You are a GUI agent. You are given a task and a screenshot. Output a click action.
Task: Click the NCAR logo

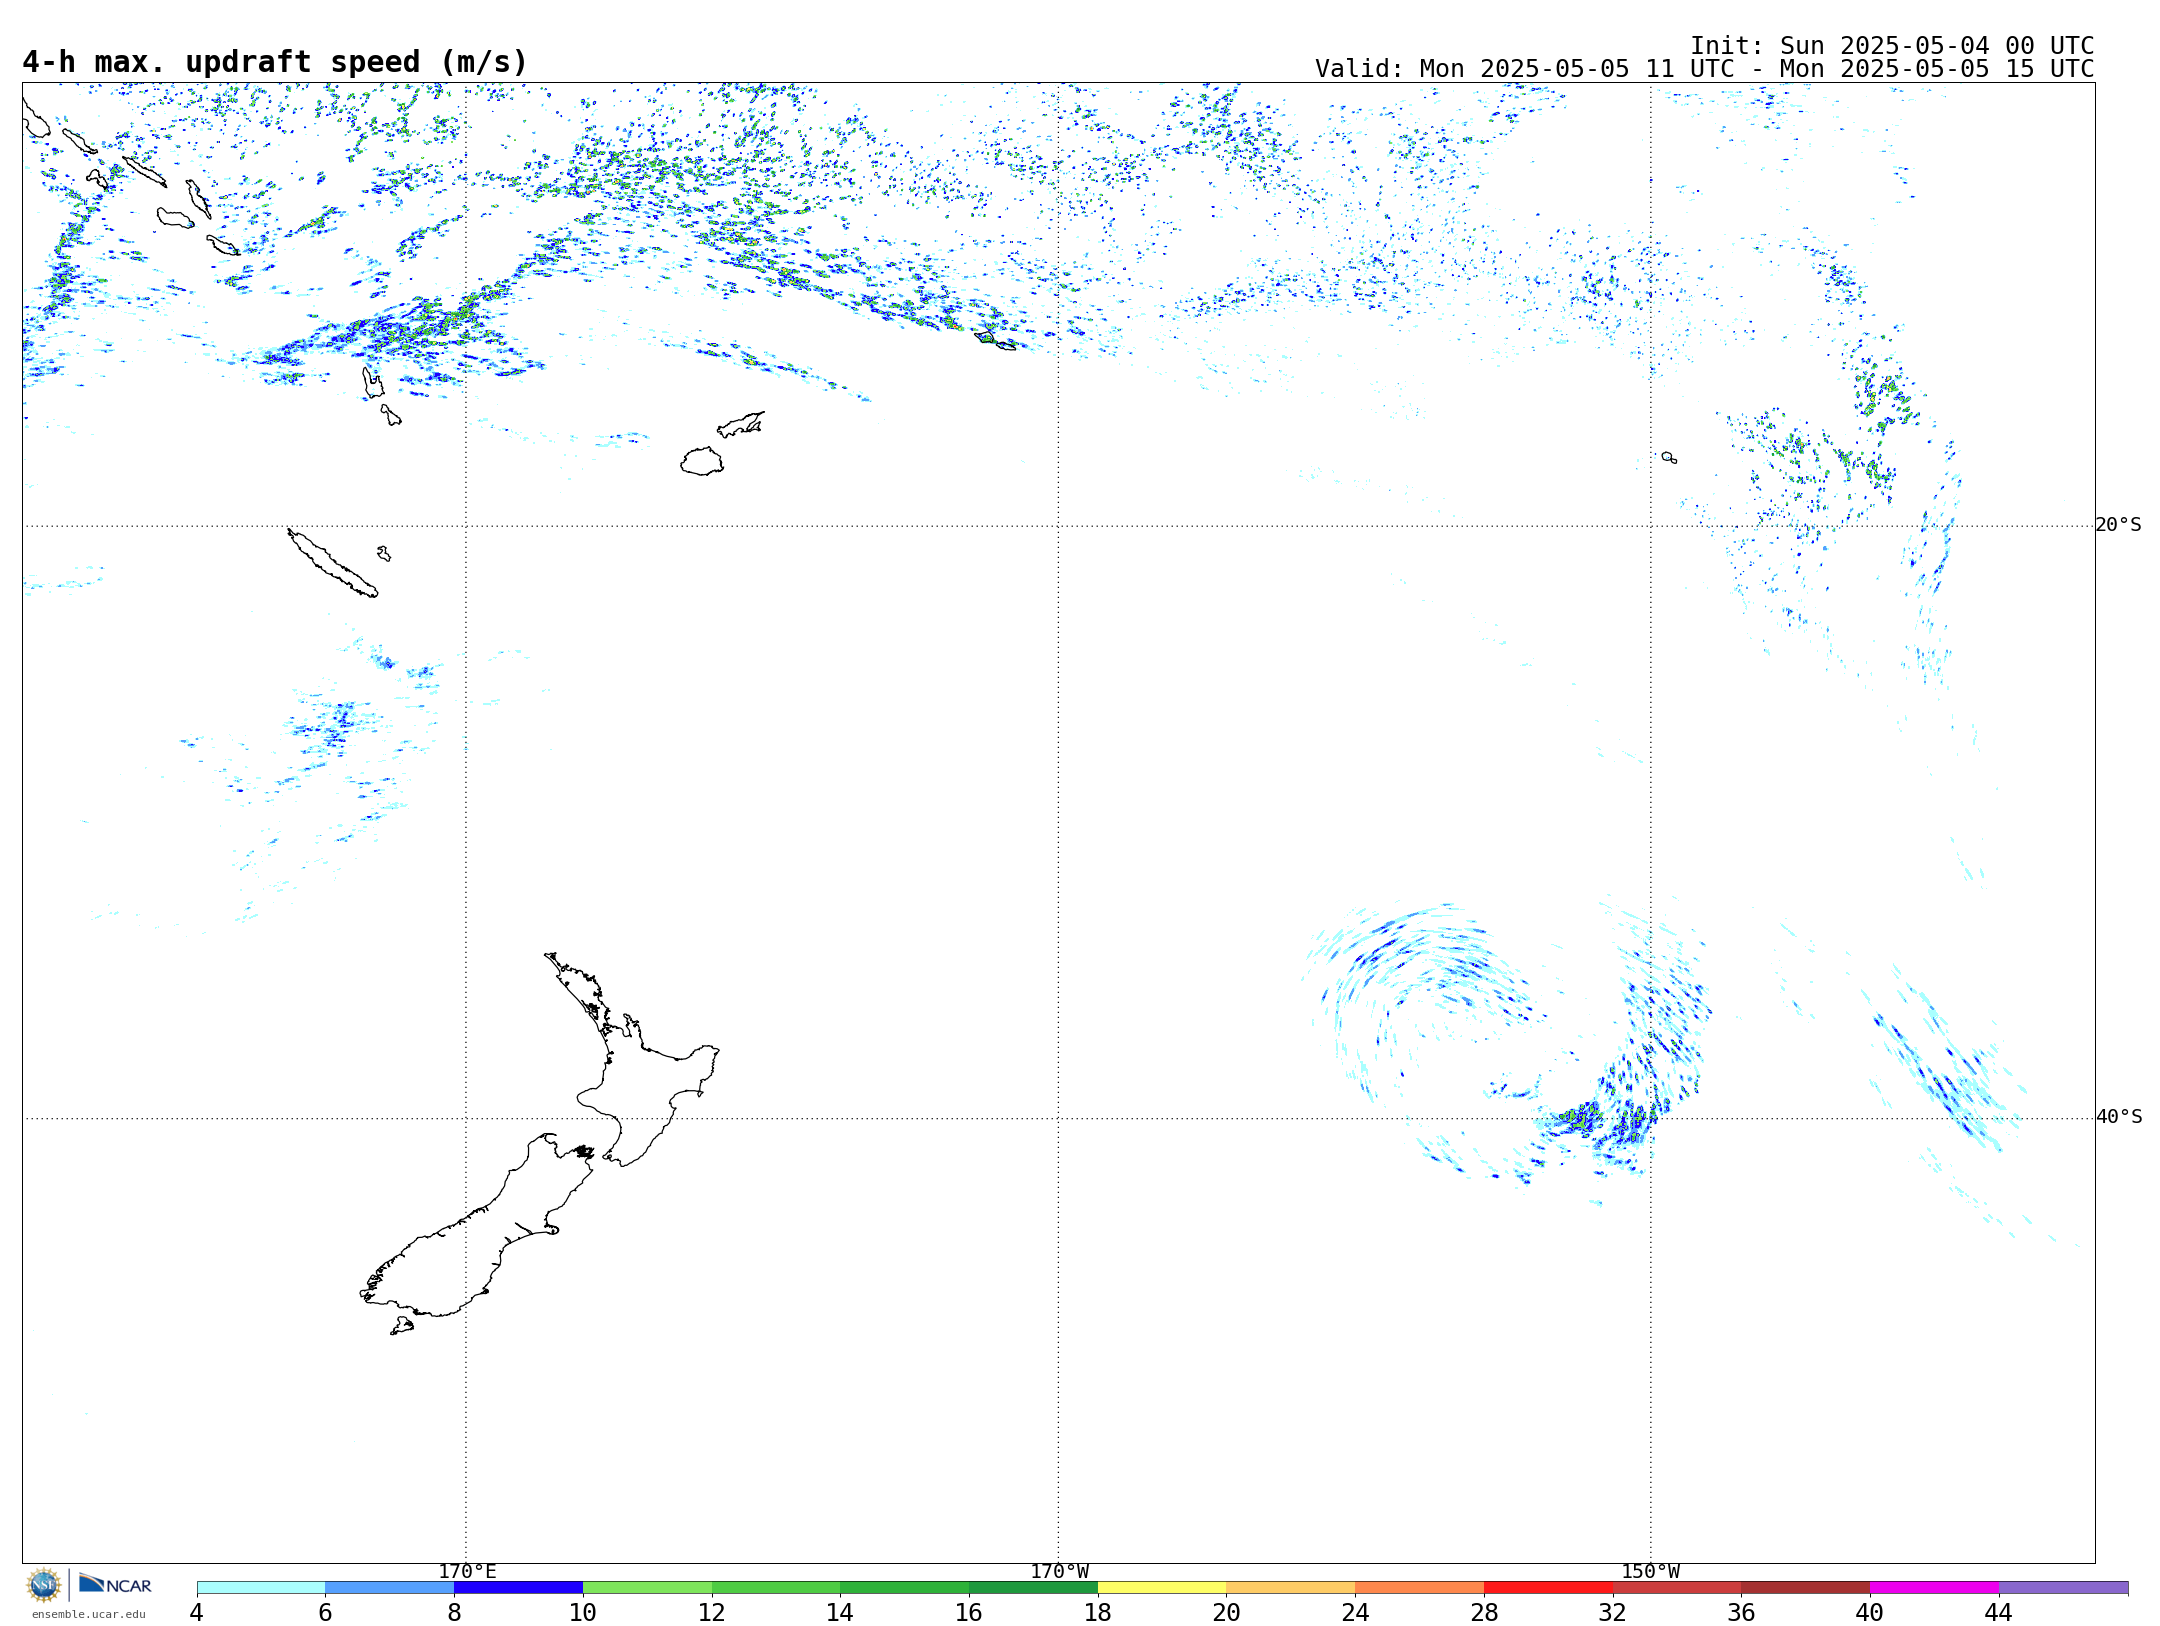[x=115, y=1584]
